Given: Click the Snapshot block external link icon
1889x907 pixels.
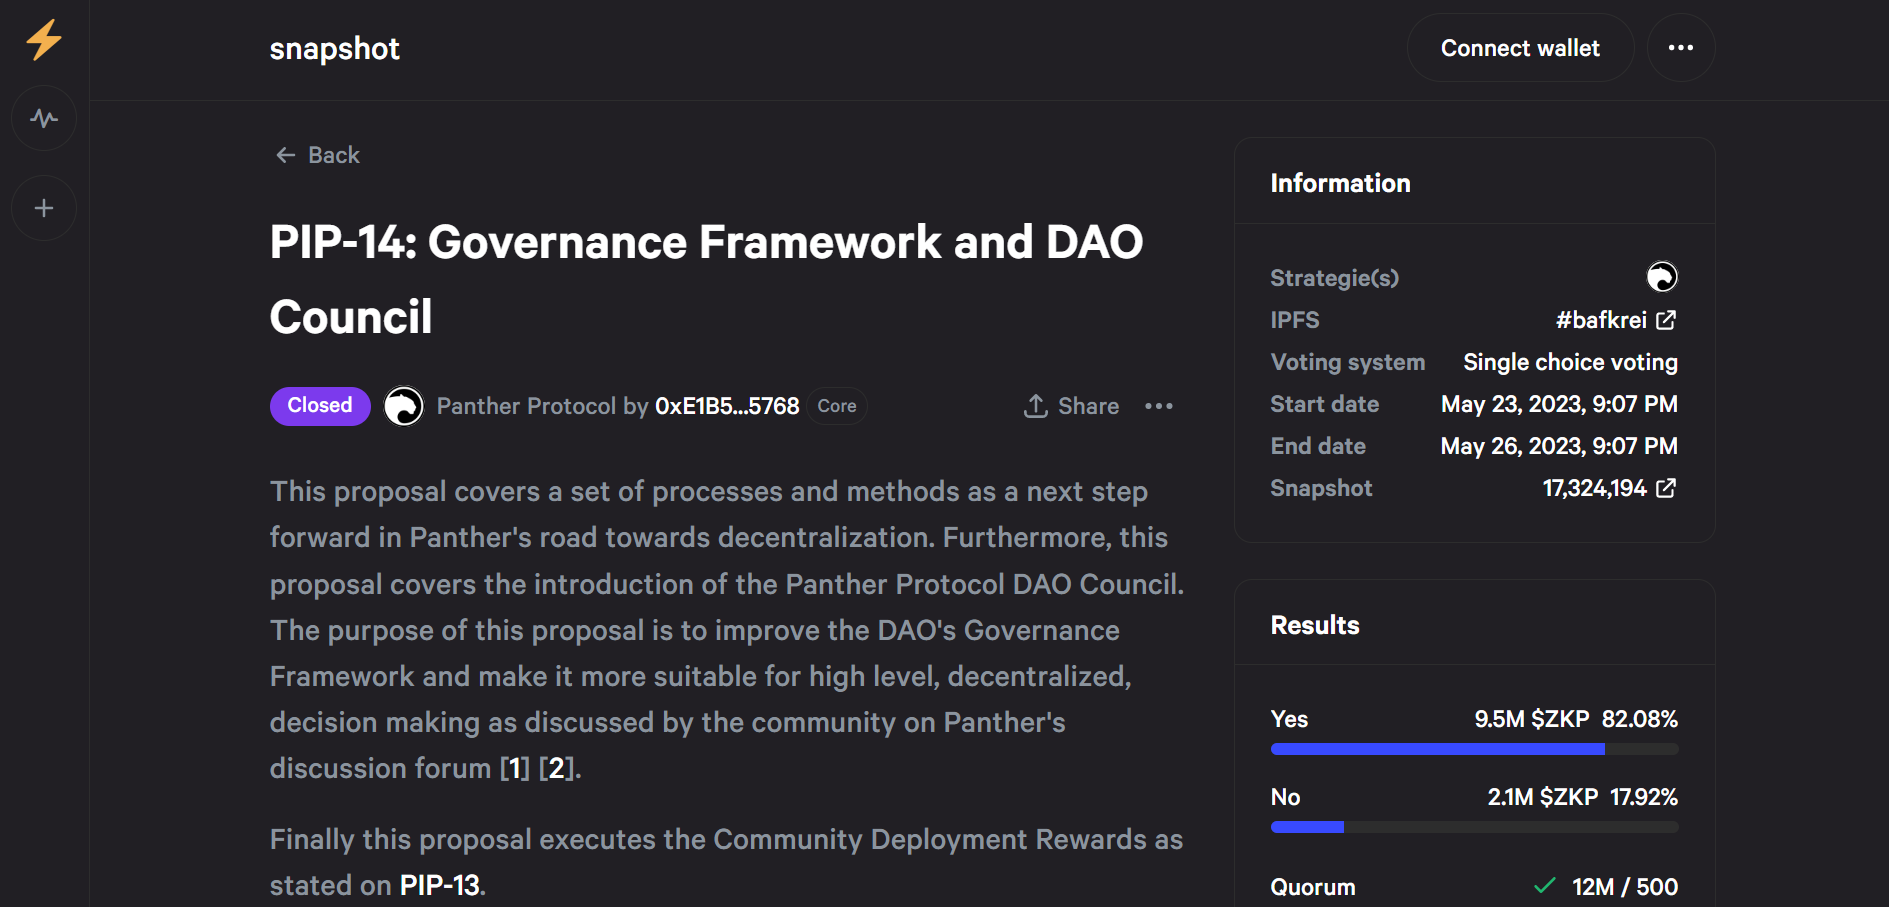Looking at the screenshot, I should [x=1666, y=488].
